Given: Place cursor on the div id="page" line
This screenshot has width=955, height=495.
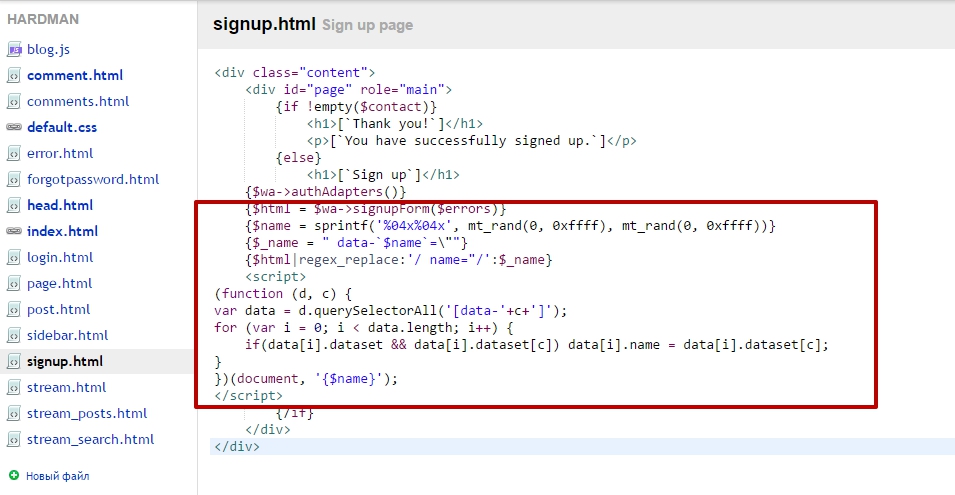Looking at the screenshot, I should 348,90.
